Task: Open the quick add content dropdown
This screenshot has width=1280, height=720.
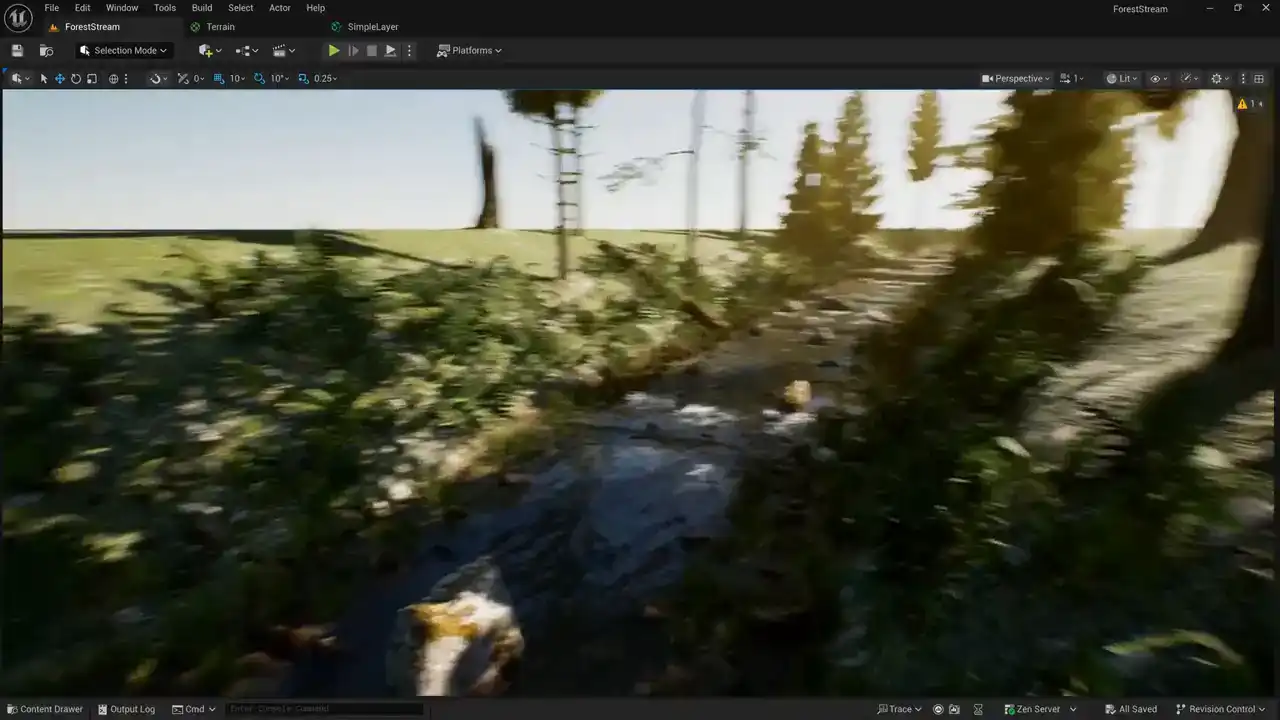Action: 210,50
